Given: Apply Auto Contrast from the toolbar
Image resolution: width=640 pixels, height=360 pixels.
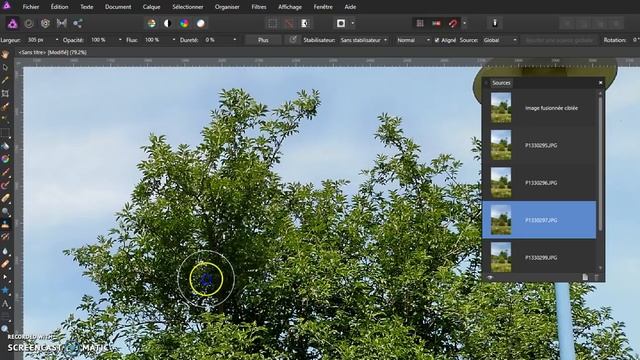Looking at the screenshot, I should coord(167,23).
